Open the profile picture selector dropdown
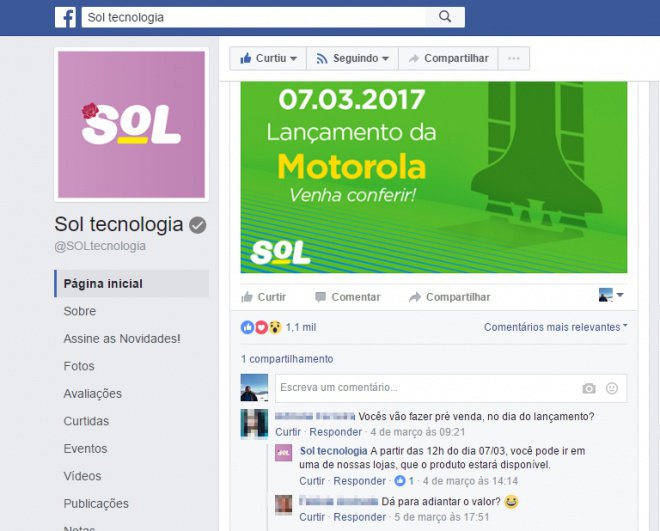 pyautogui.click(x=611, y=295)
